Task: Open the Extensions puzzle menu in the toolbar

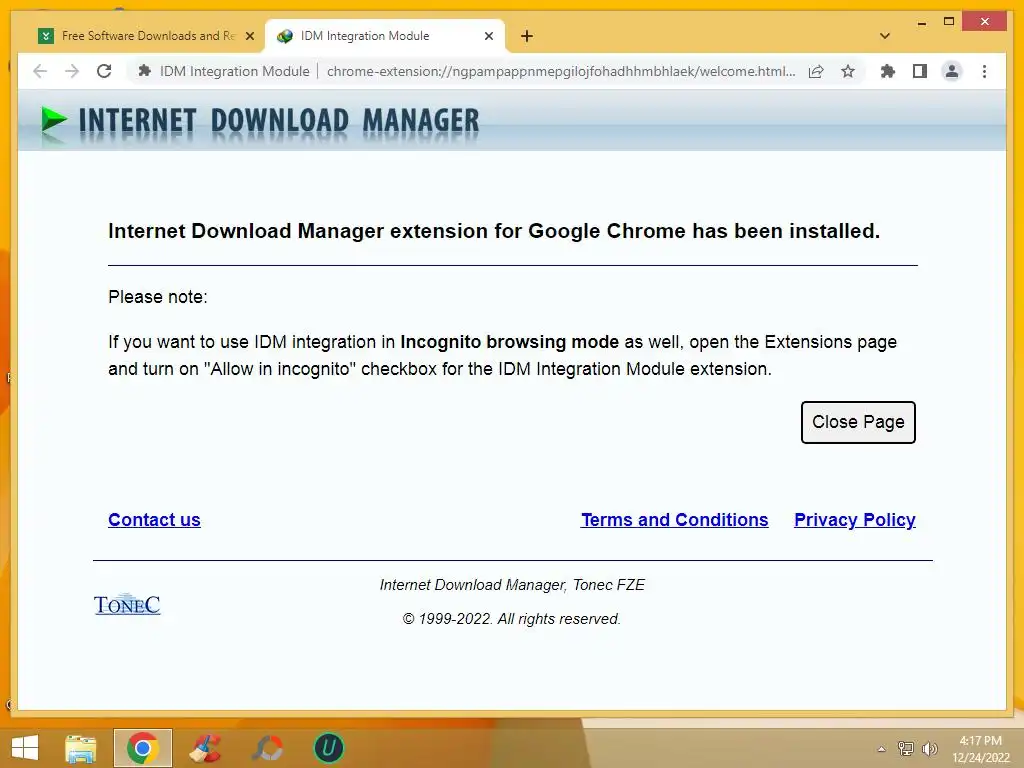Action: pyautogui.click(x=888, y=71)
